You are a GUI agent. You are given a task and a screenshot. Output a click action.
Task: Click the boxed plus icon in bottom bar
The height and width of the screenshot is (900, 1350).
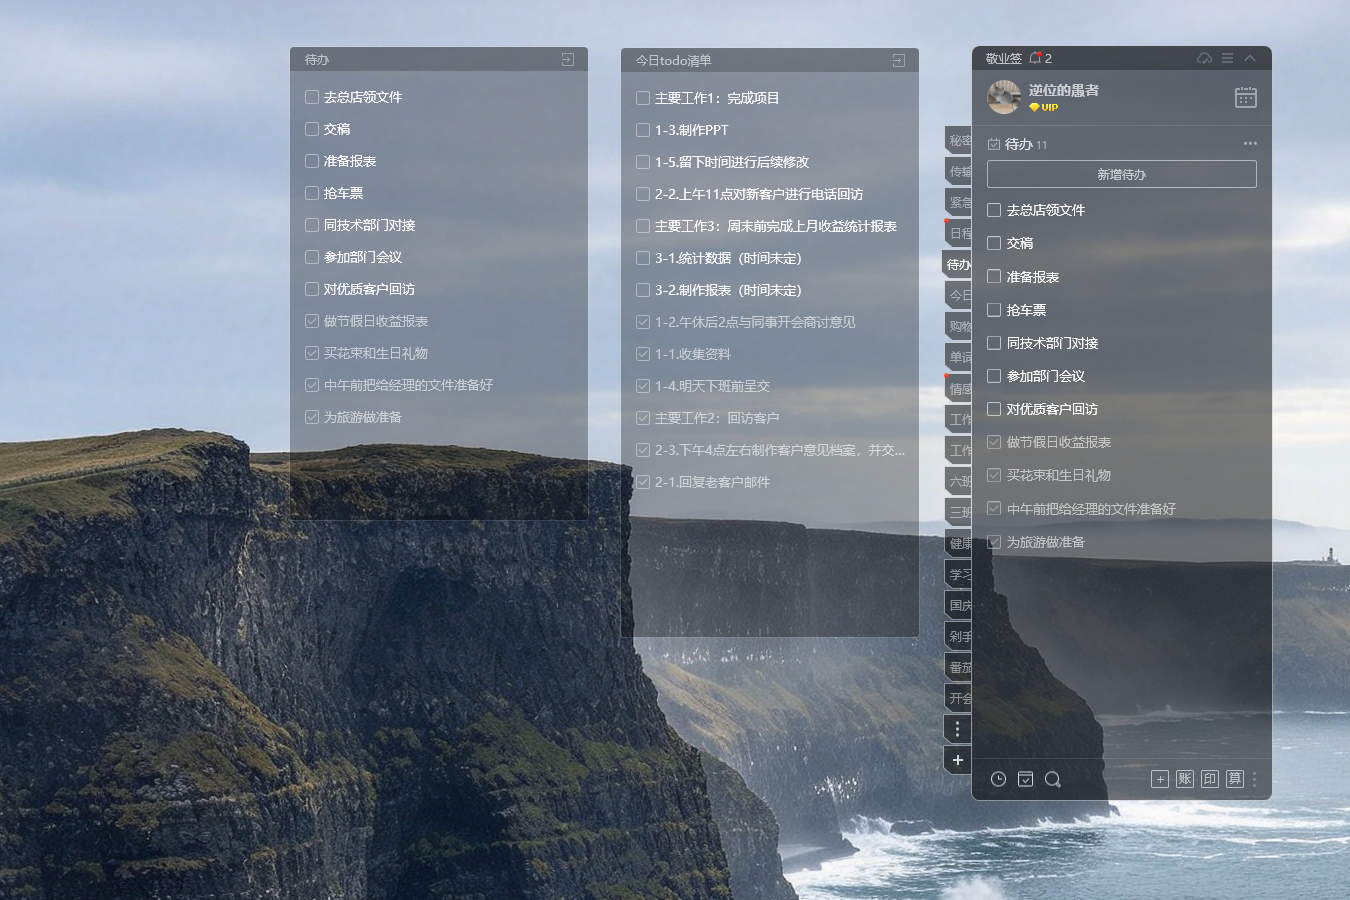click(1160, 779)
